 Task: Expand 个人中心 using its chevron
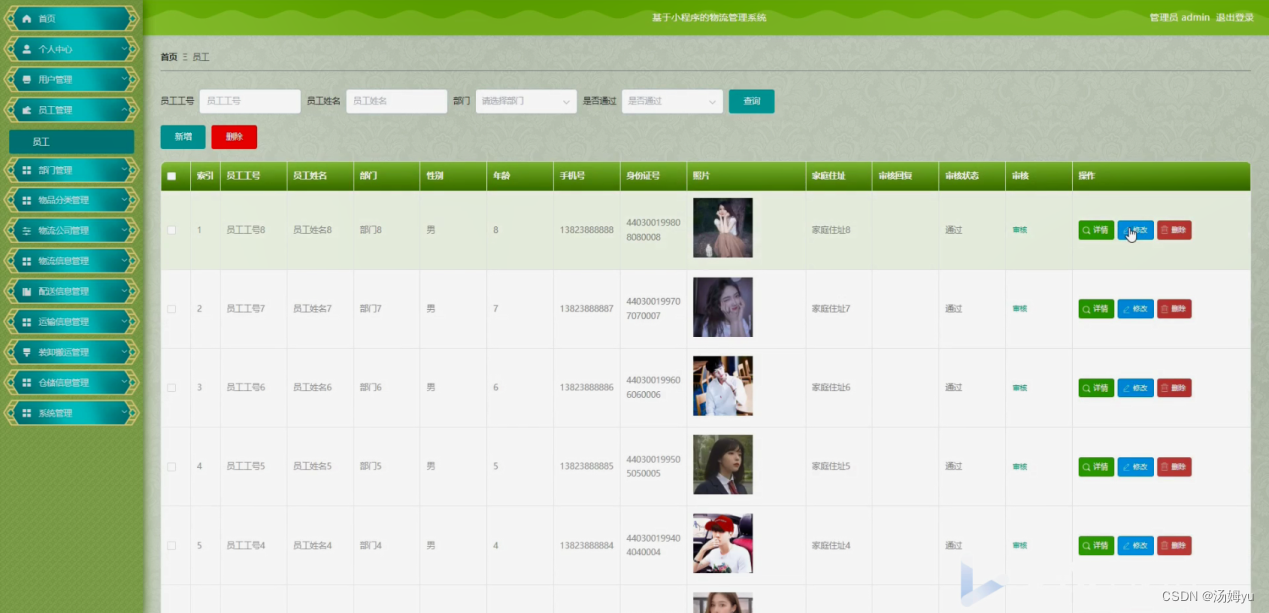[x=125, y=49]
